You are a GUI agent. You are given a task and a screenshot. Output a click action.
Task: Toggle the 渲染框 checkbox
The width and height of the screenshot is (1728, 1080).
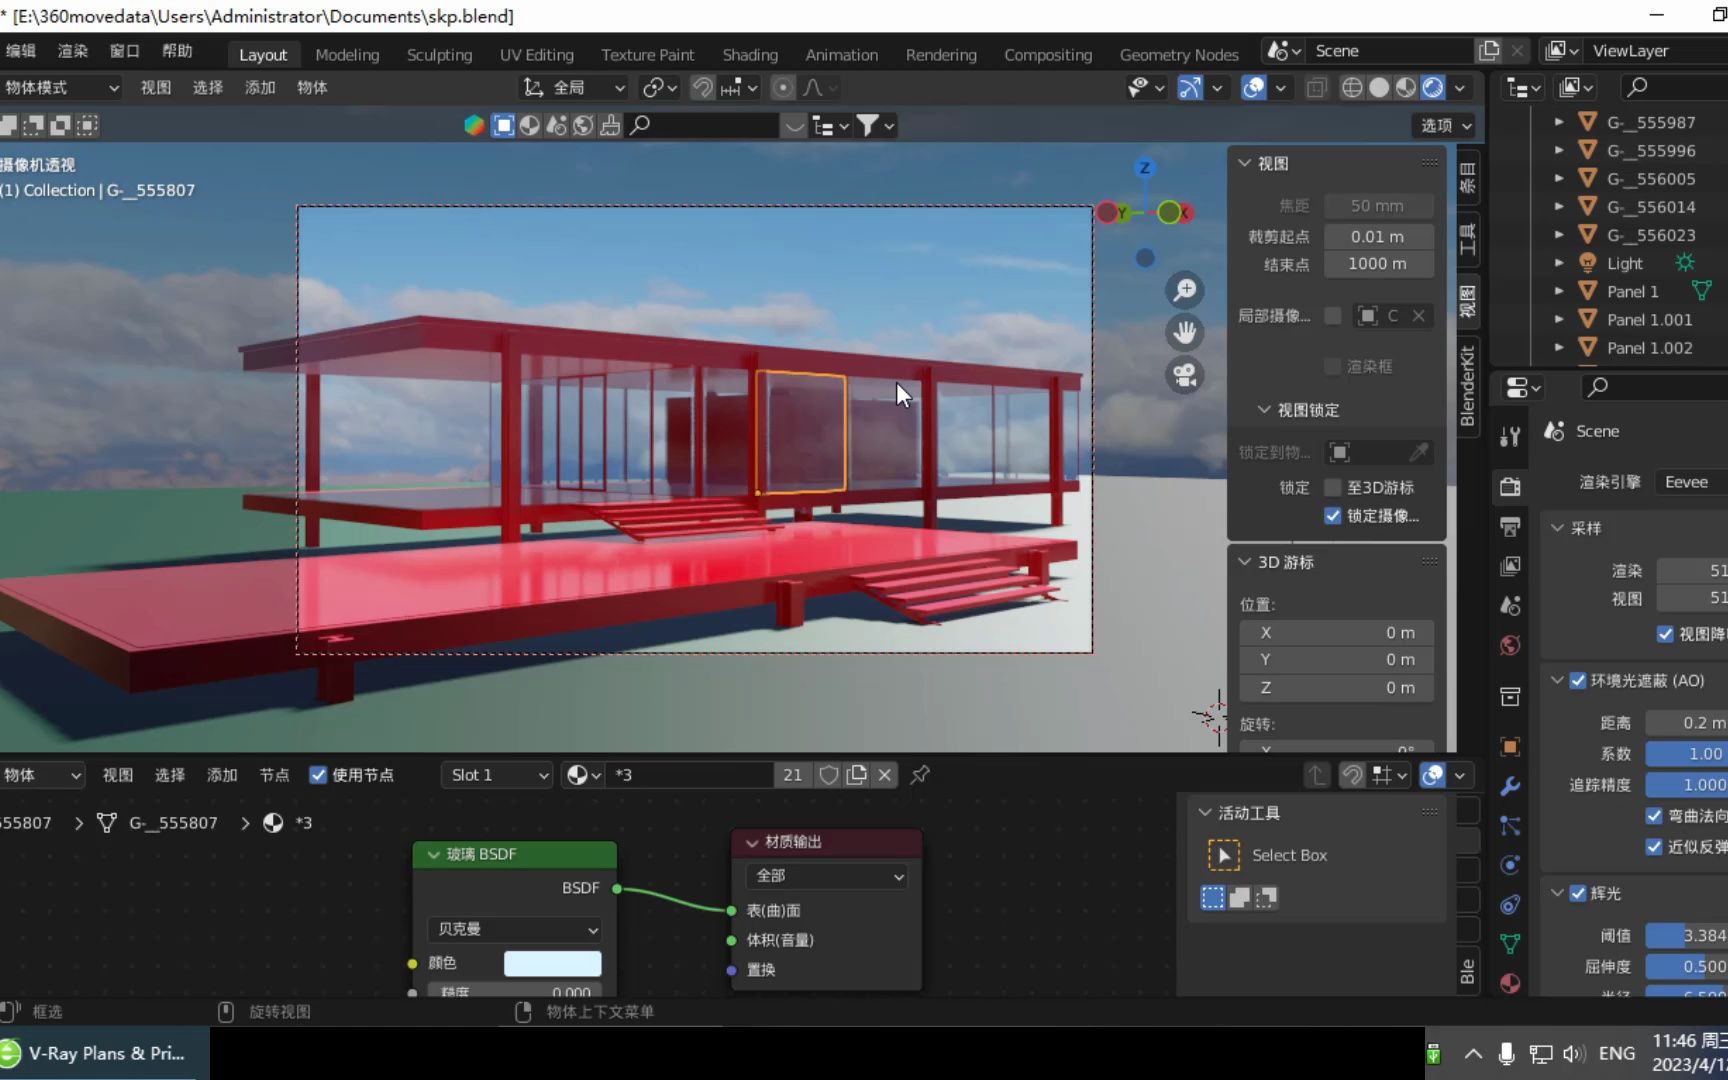pyautogui.click(x=1333, y=366)
